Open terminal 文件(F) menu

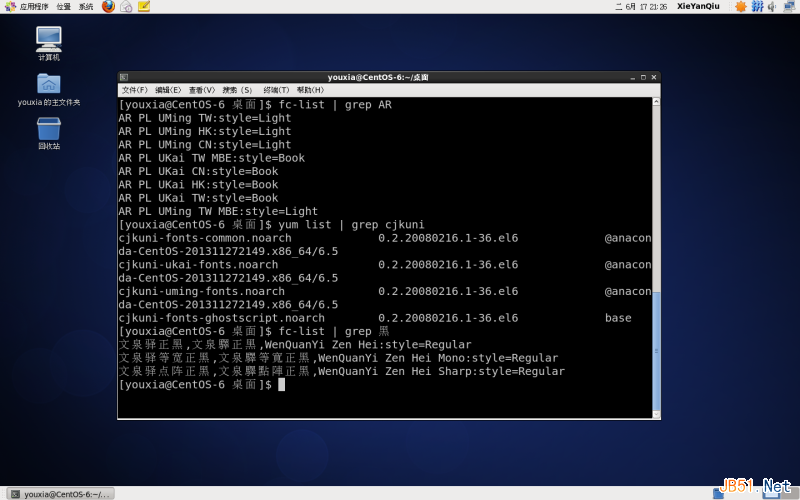coord(134,90)
